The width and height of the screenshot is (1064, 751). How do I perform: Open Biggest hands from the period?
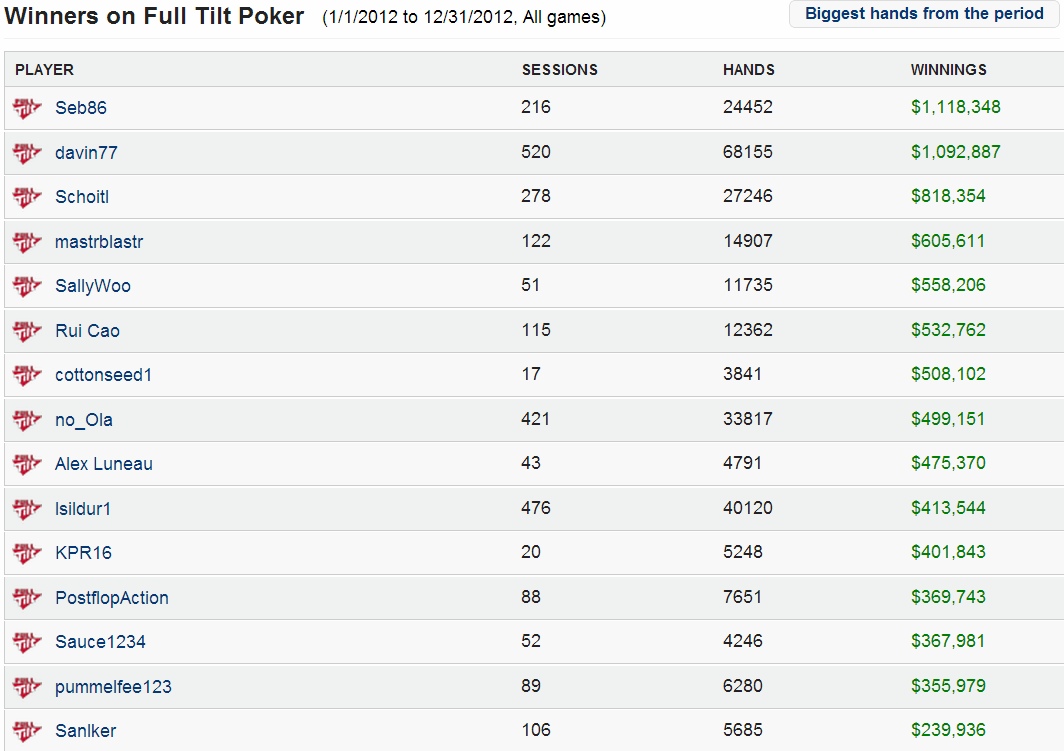(924, 14)
